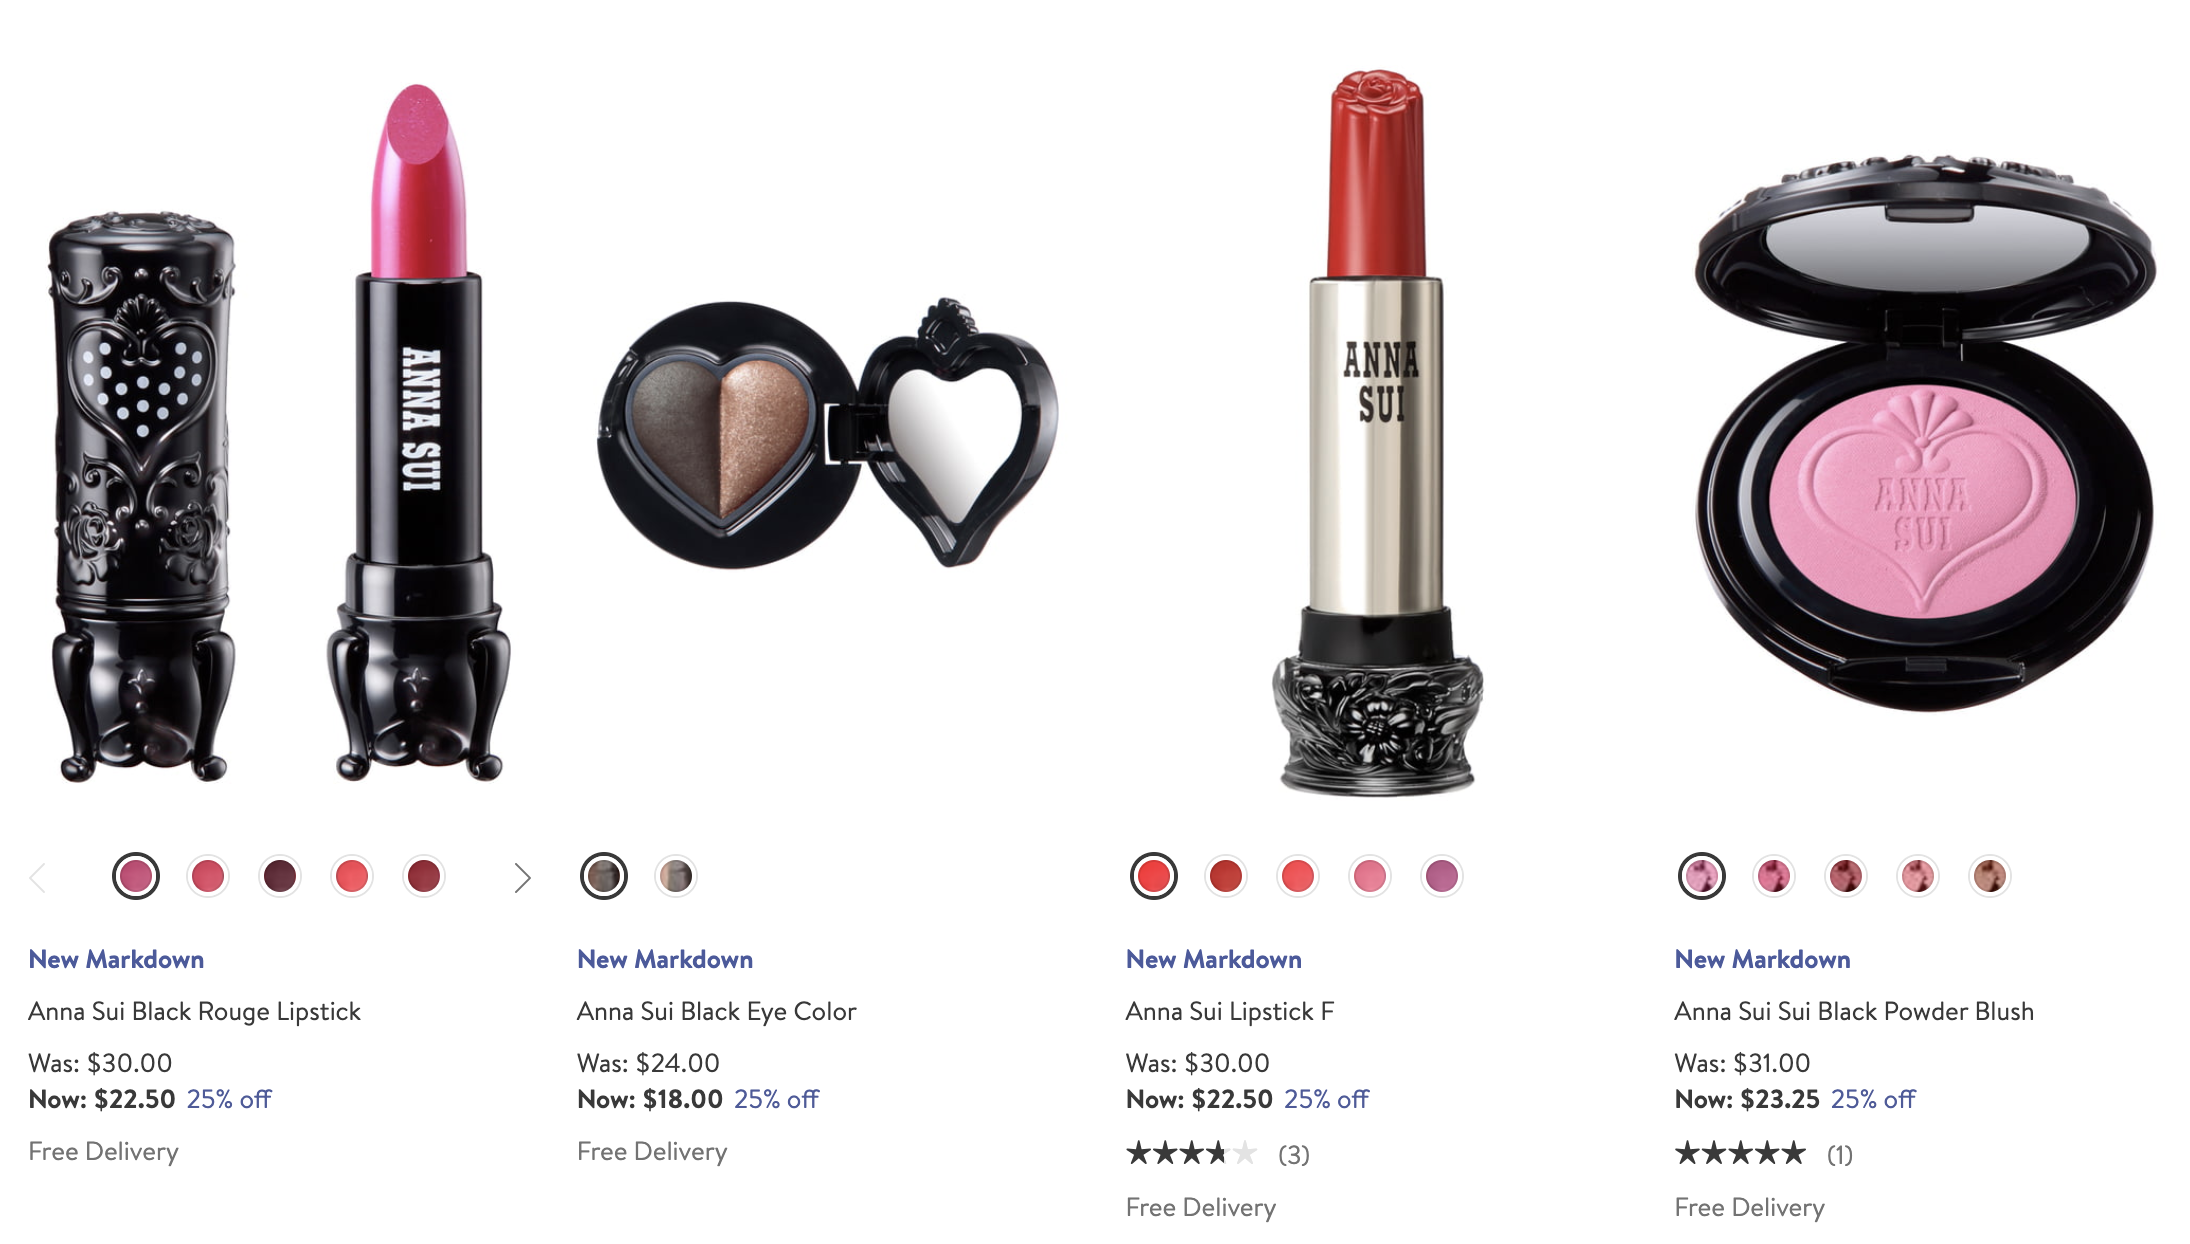Choose second Black Eye Color shade swatch
2190x1244 pixels.
(676, 877)
